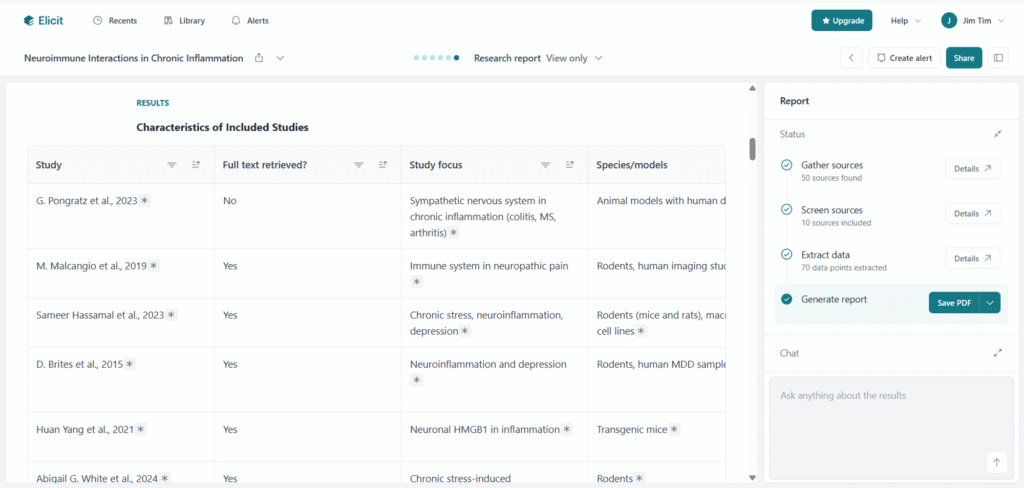Click the Share button
The height and width of the screenshot is (488, 1024).
pyautogui.click(x=963, y=58)
